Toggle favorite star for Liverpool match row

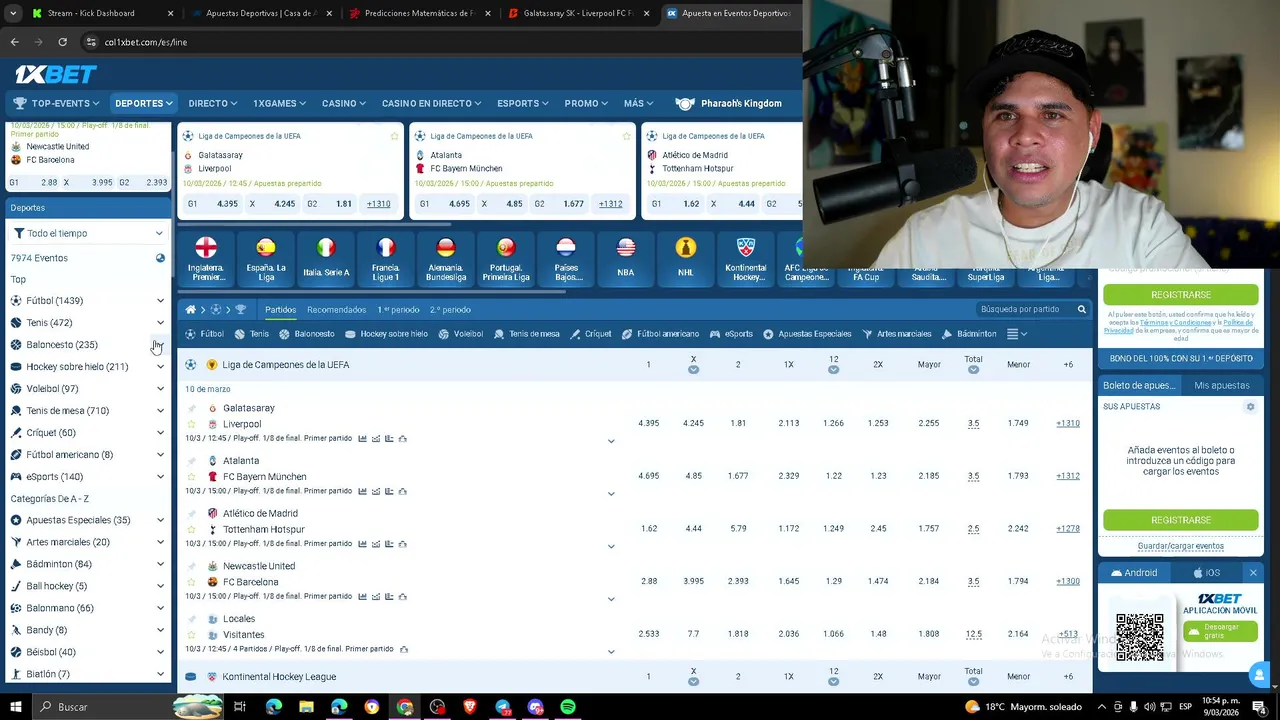(x=191, y=424)
